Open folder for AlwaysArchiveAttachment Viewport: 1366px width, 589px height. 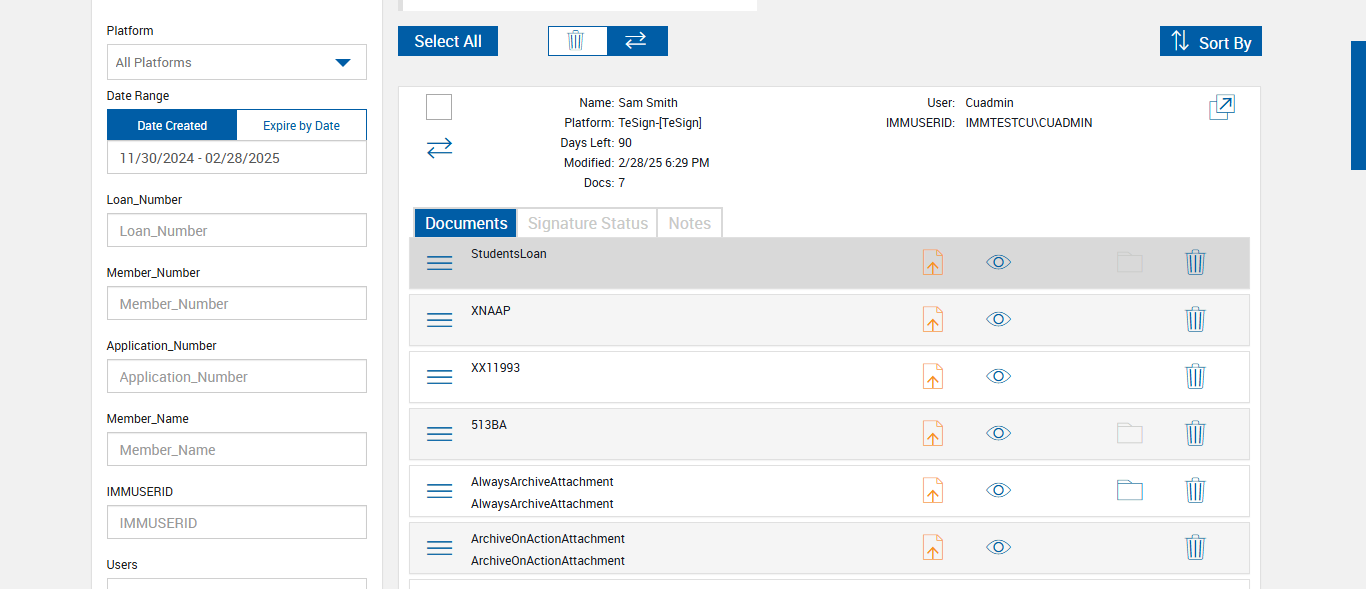click(x=1130, y=490)
